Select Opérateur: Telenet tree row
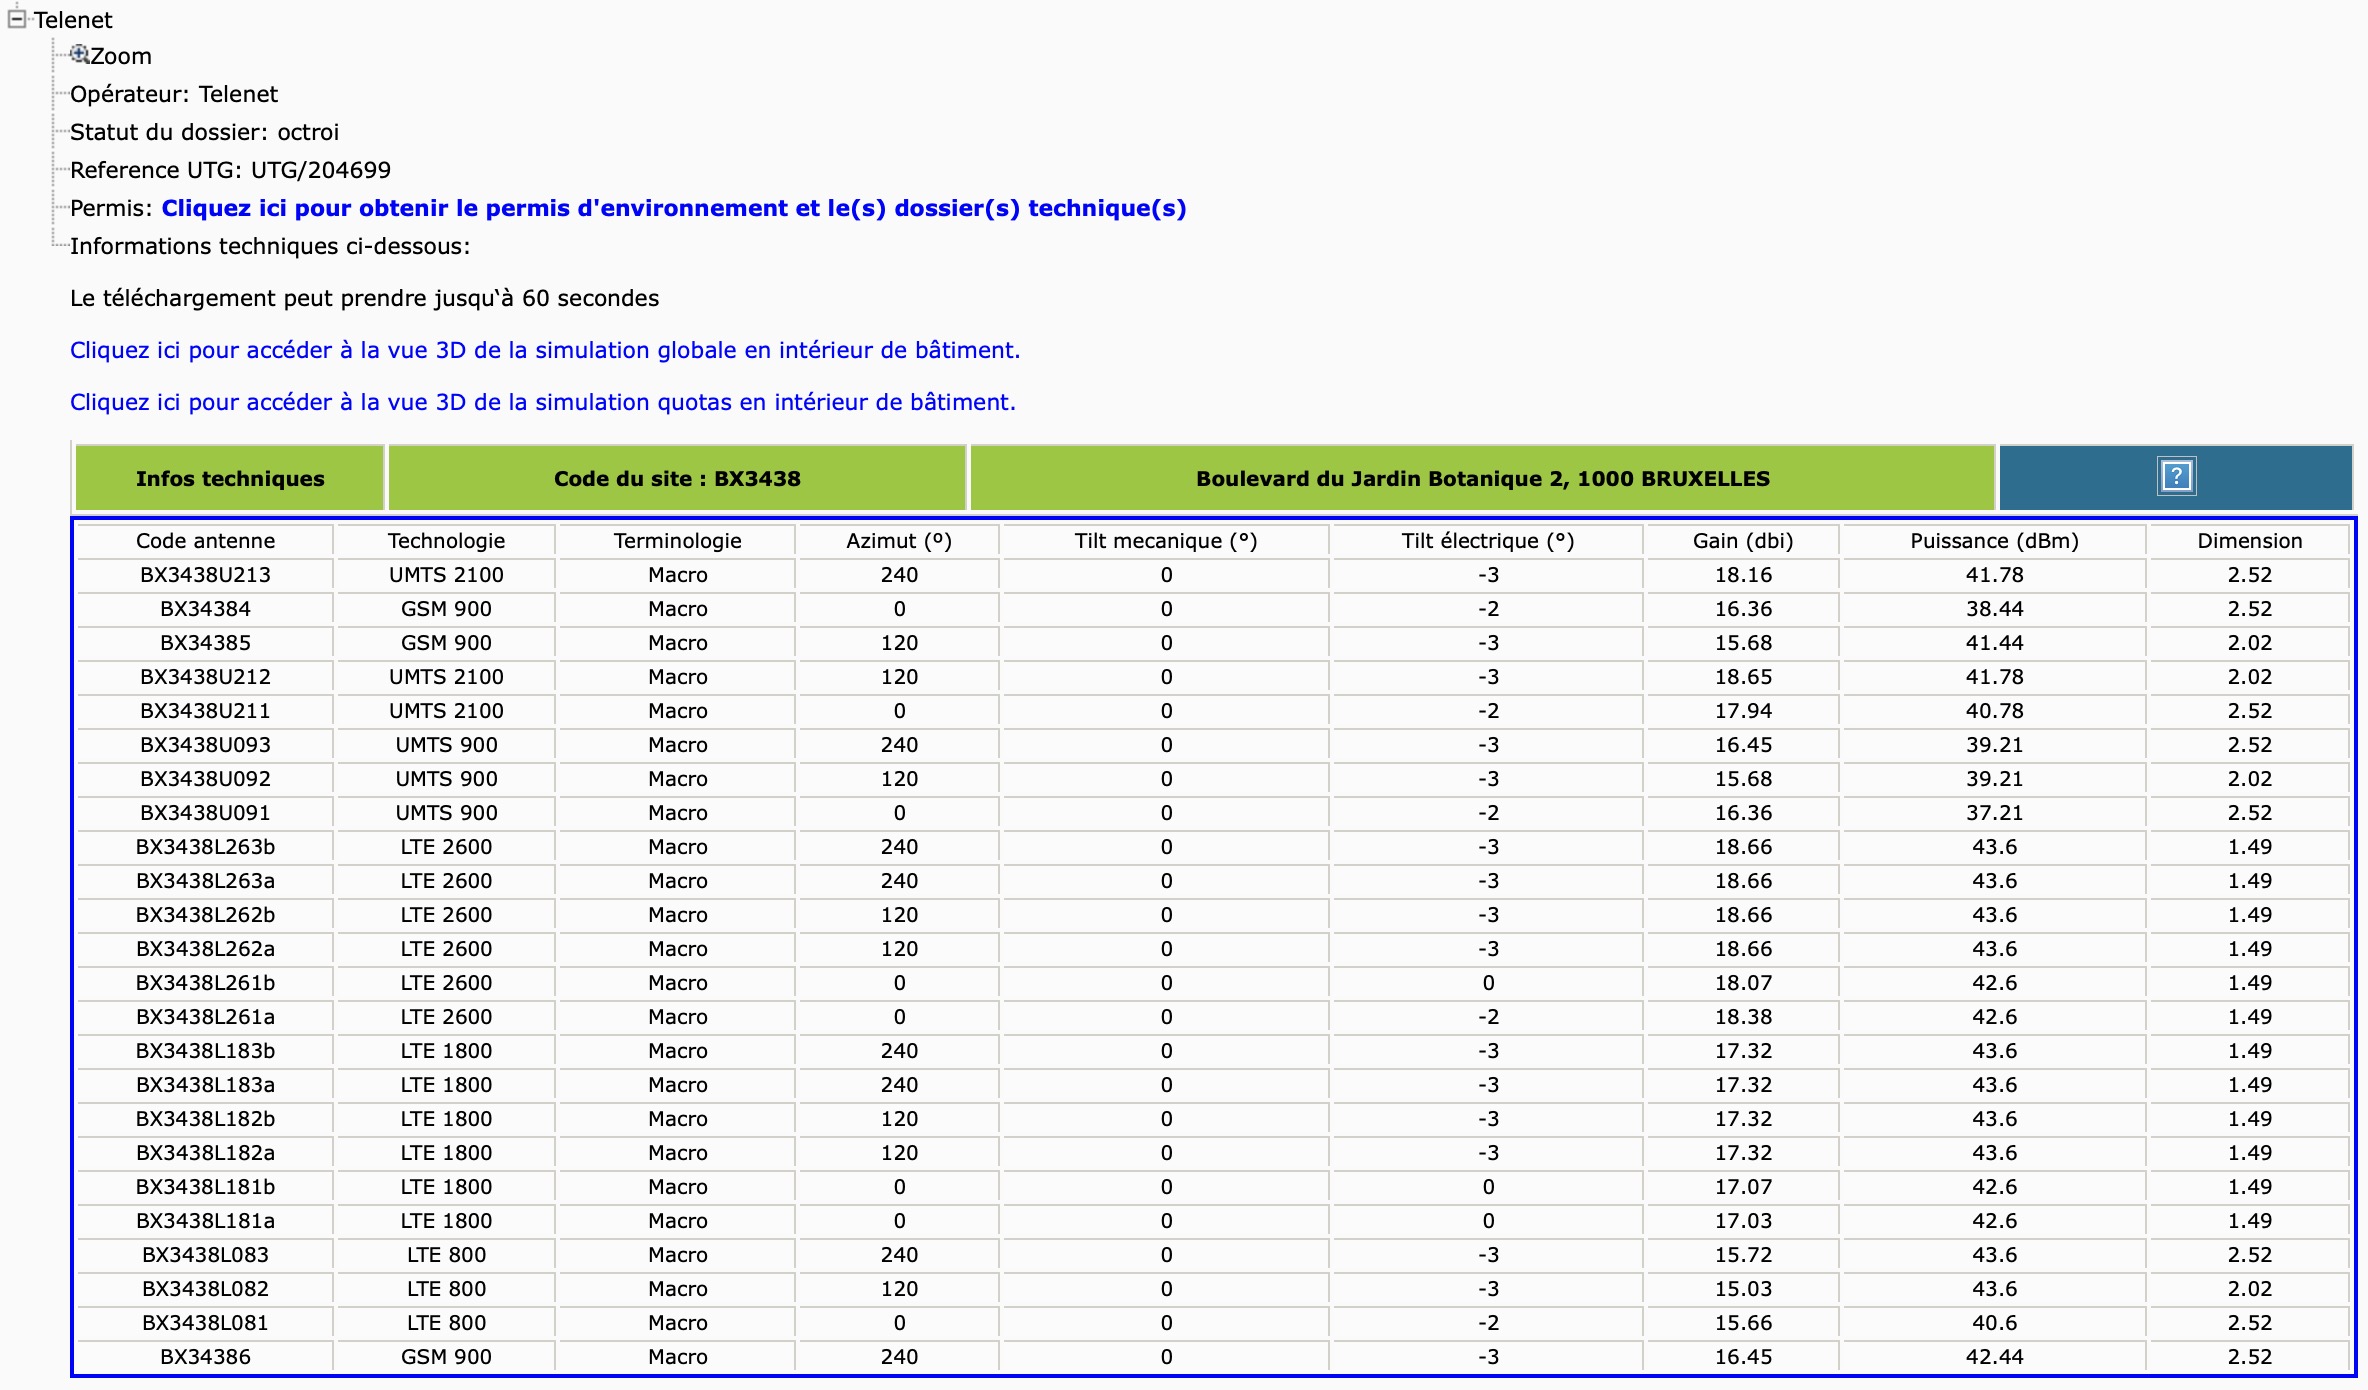This screenshot has width=2368, height=1390. (174, 94)
